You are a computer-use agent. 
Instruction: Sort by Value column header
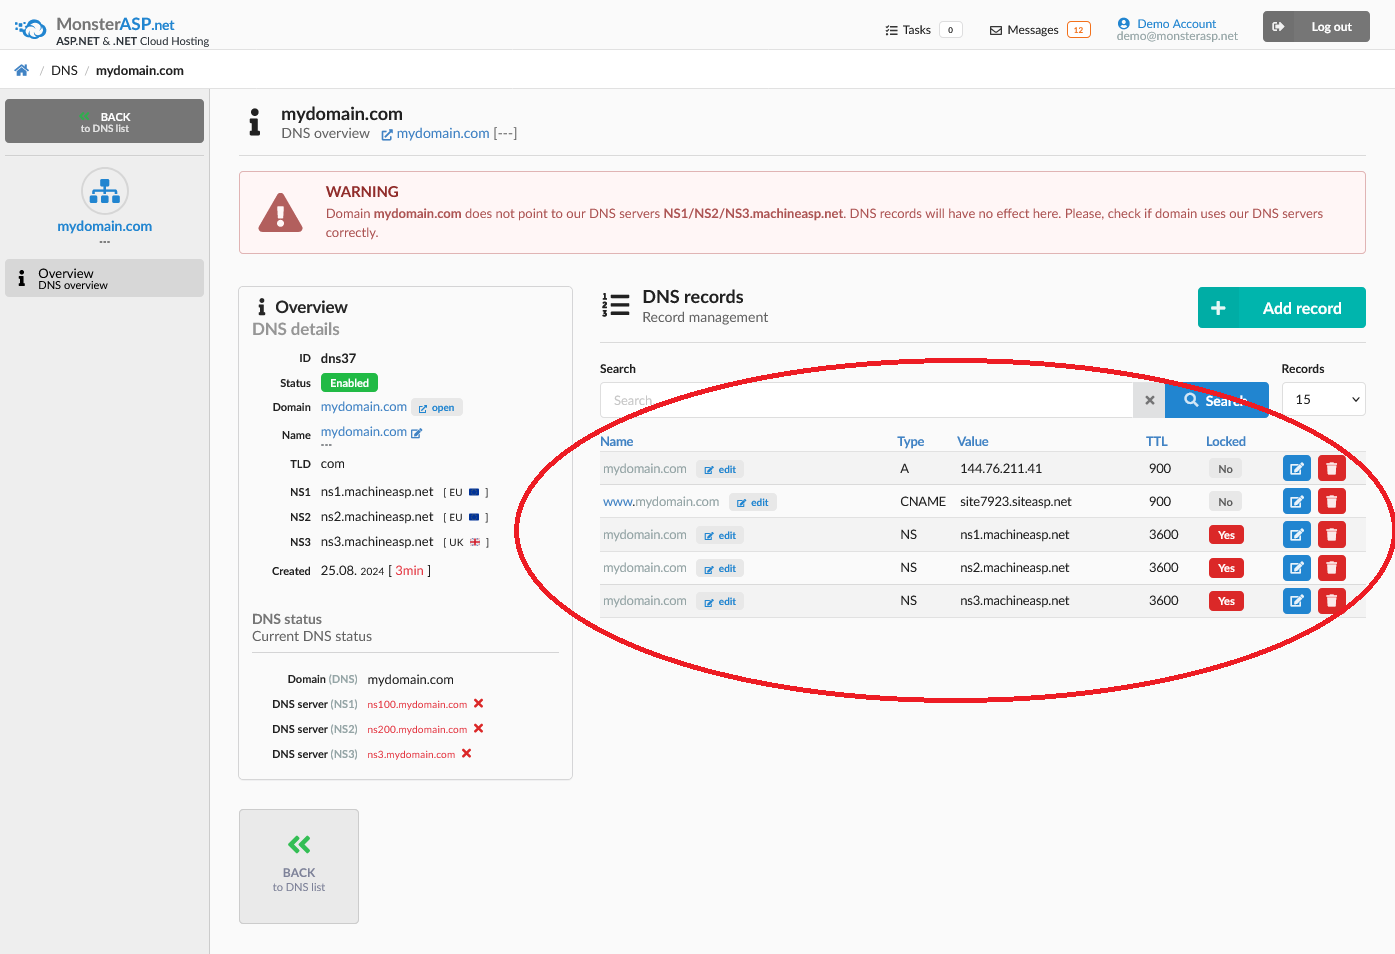(972, 441)
